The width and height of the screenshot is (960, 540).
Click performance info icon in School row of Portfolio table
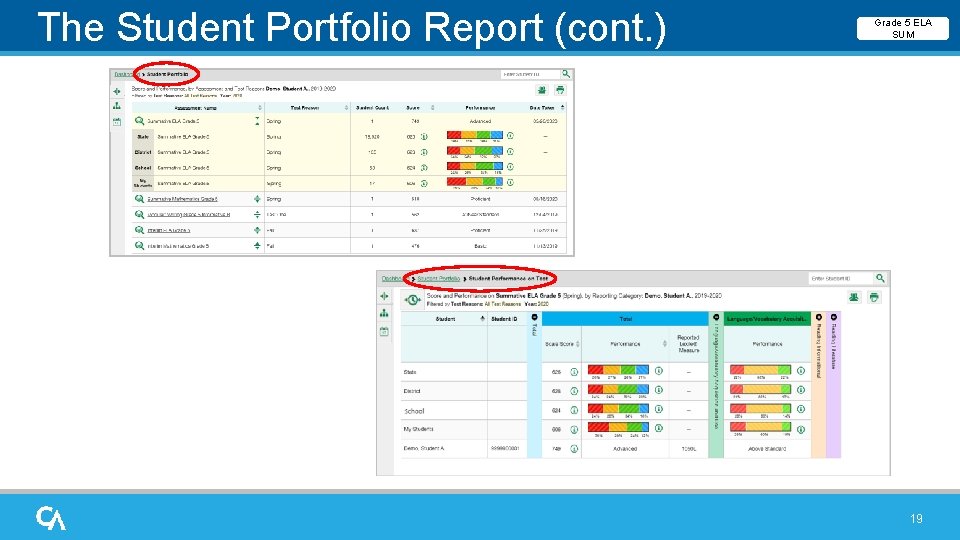(510, 167)
